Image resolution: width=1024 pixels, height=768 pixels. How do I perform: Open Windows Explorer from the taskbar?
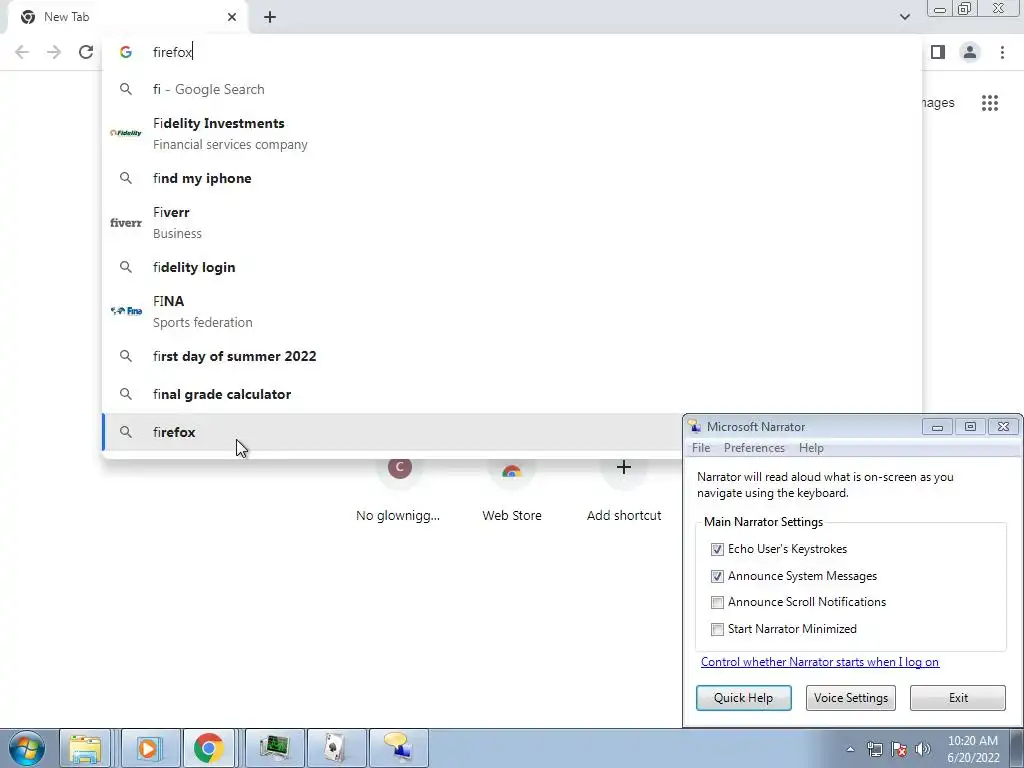tap(86, 748)
